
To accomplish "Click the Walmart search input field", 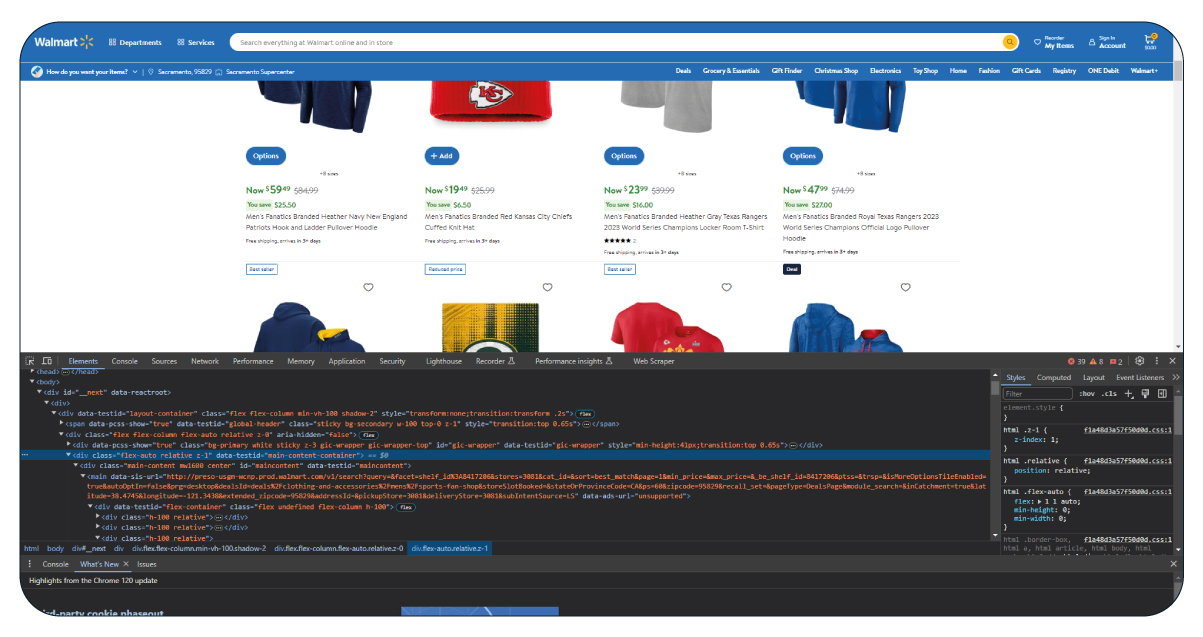I will coord(615,42).
